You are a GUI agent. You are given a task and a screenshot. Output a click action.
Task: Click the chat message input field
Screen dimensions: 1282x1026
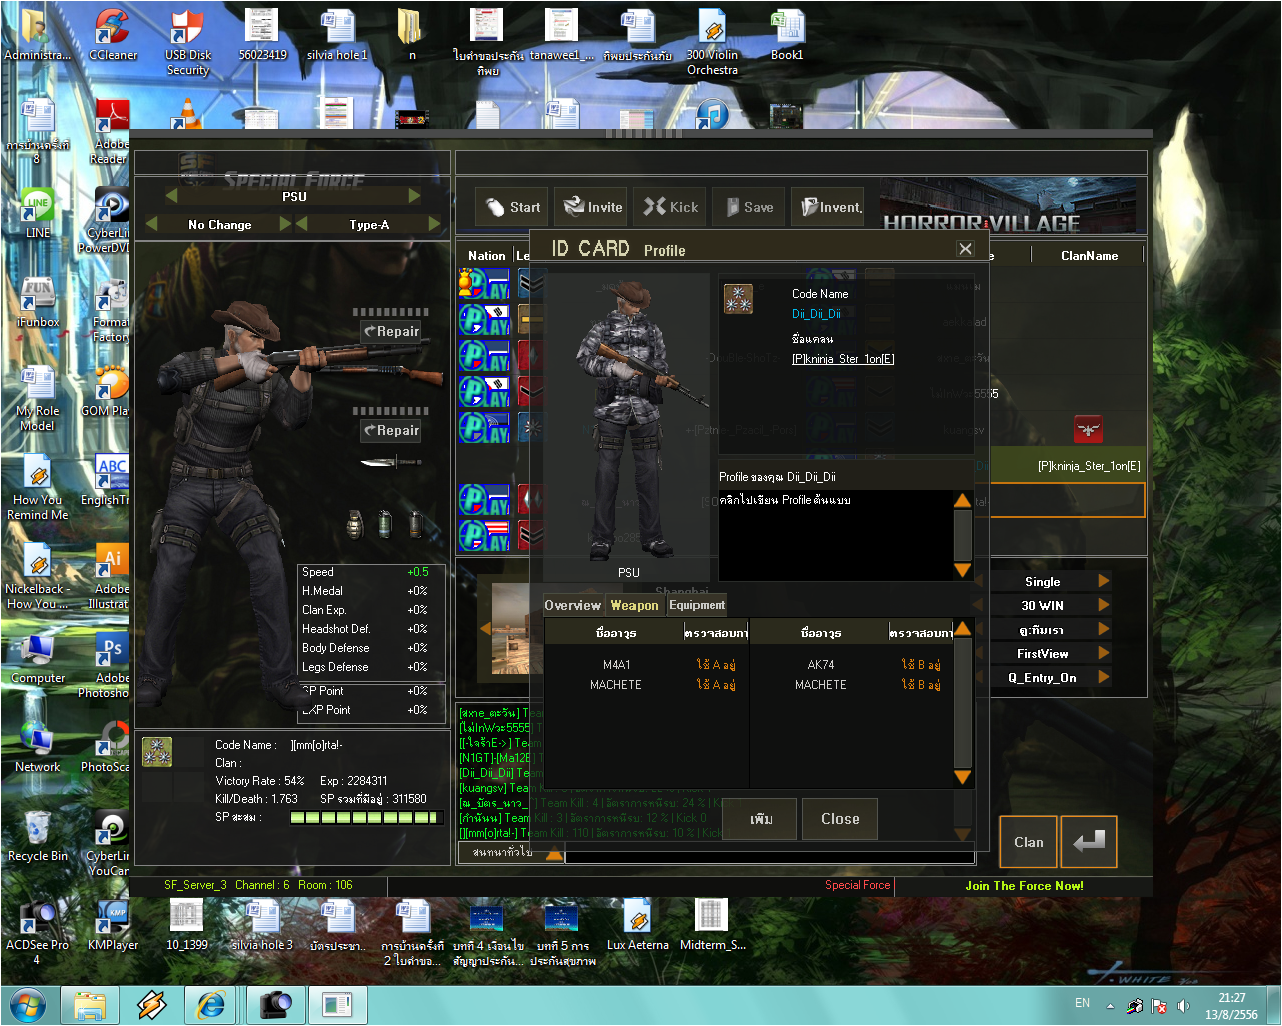[769, 856]
